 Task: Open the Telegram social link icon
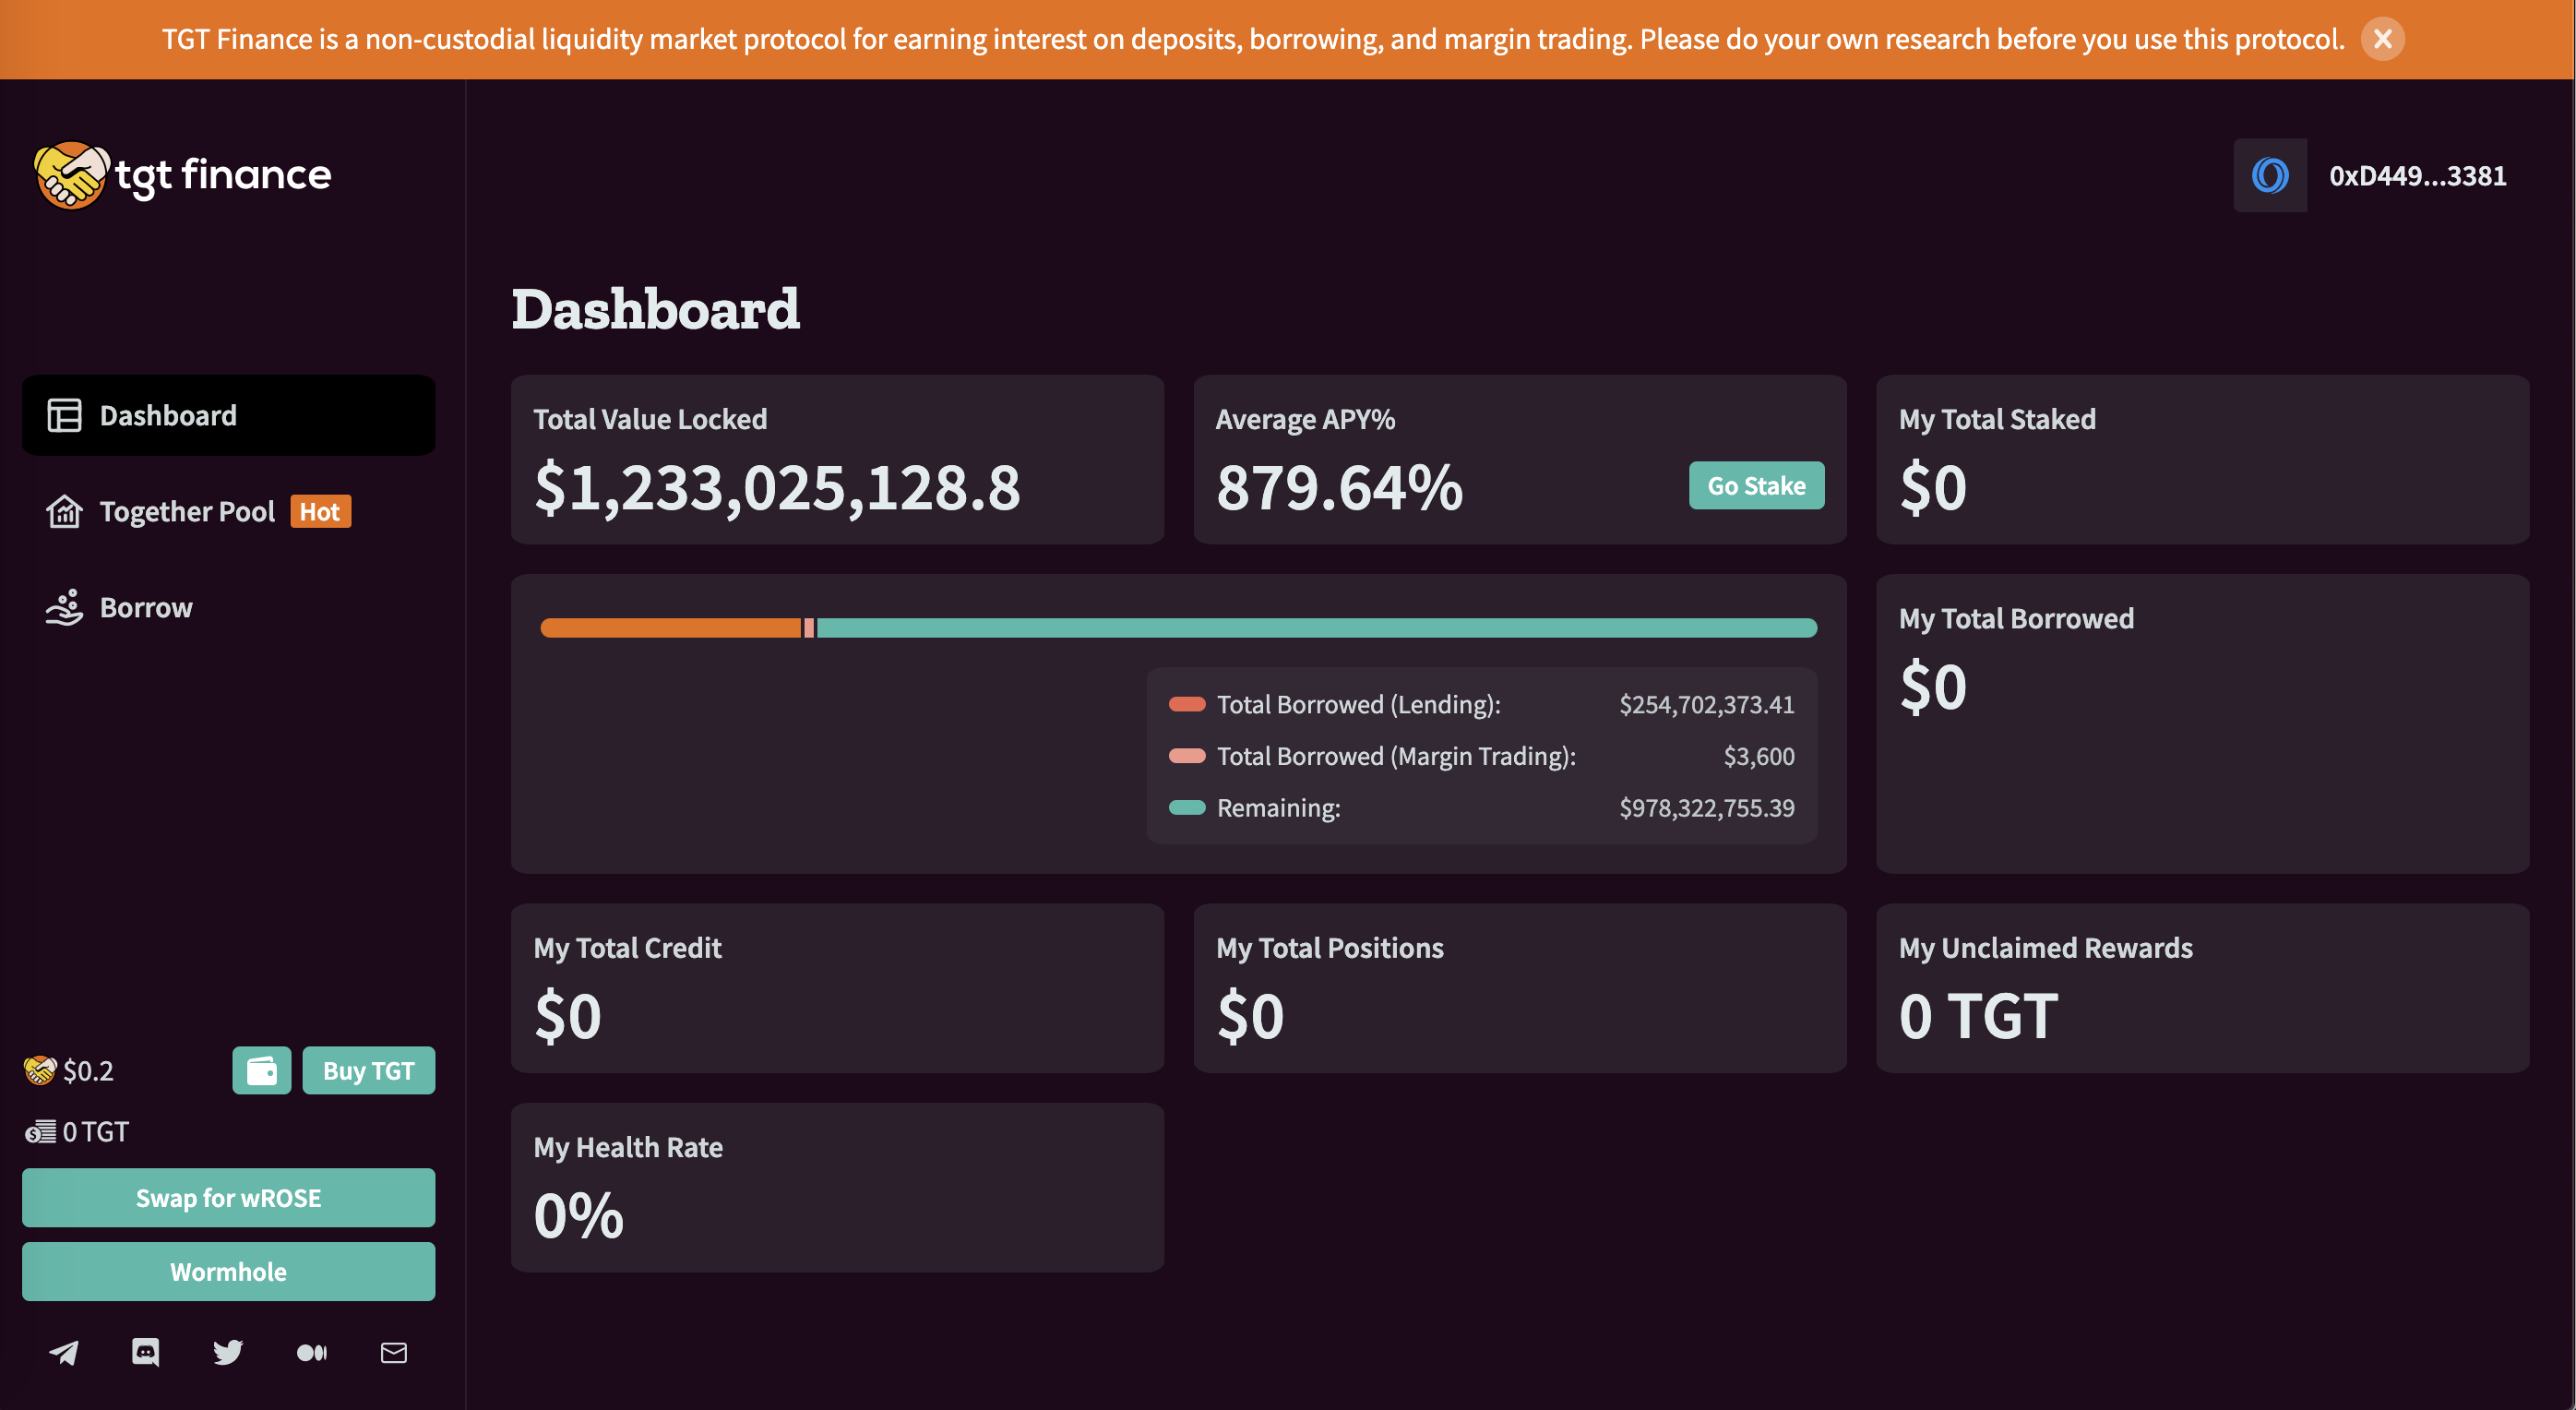click(64, 1352)
